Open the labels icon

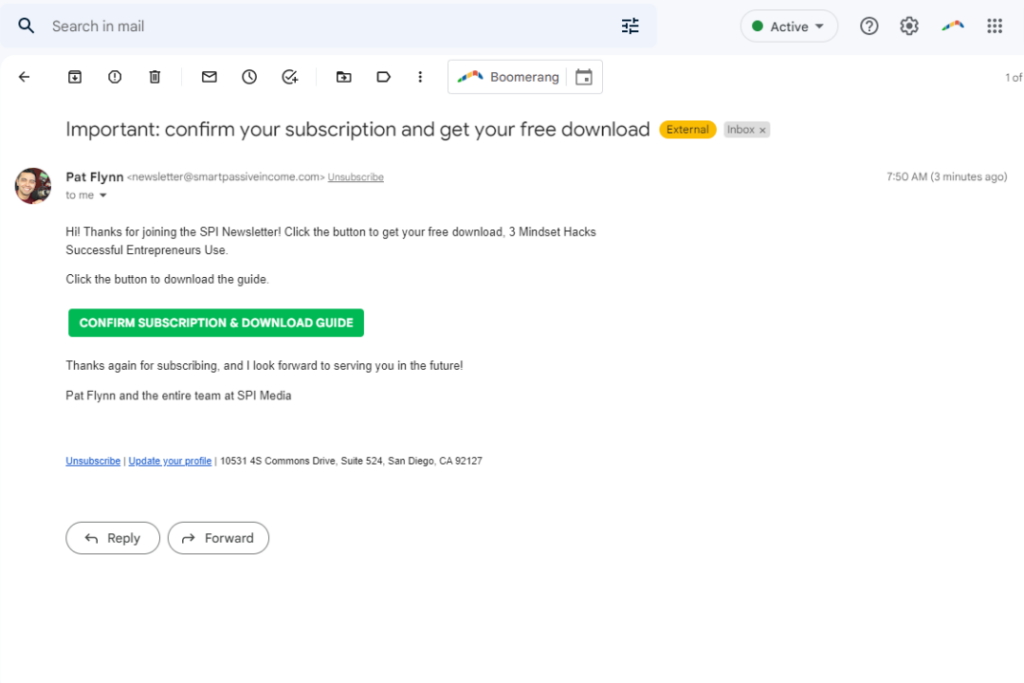383,77
